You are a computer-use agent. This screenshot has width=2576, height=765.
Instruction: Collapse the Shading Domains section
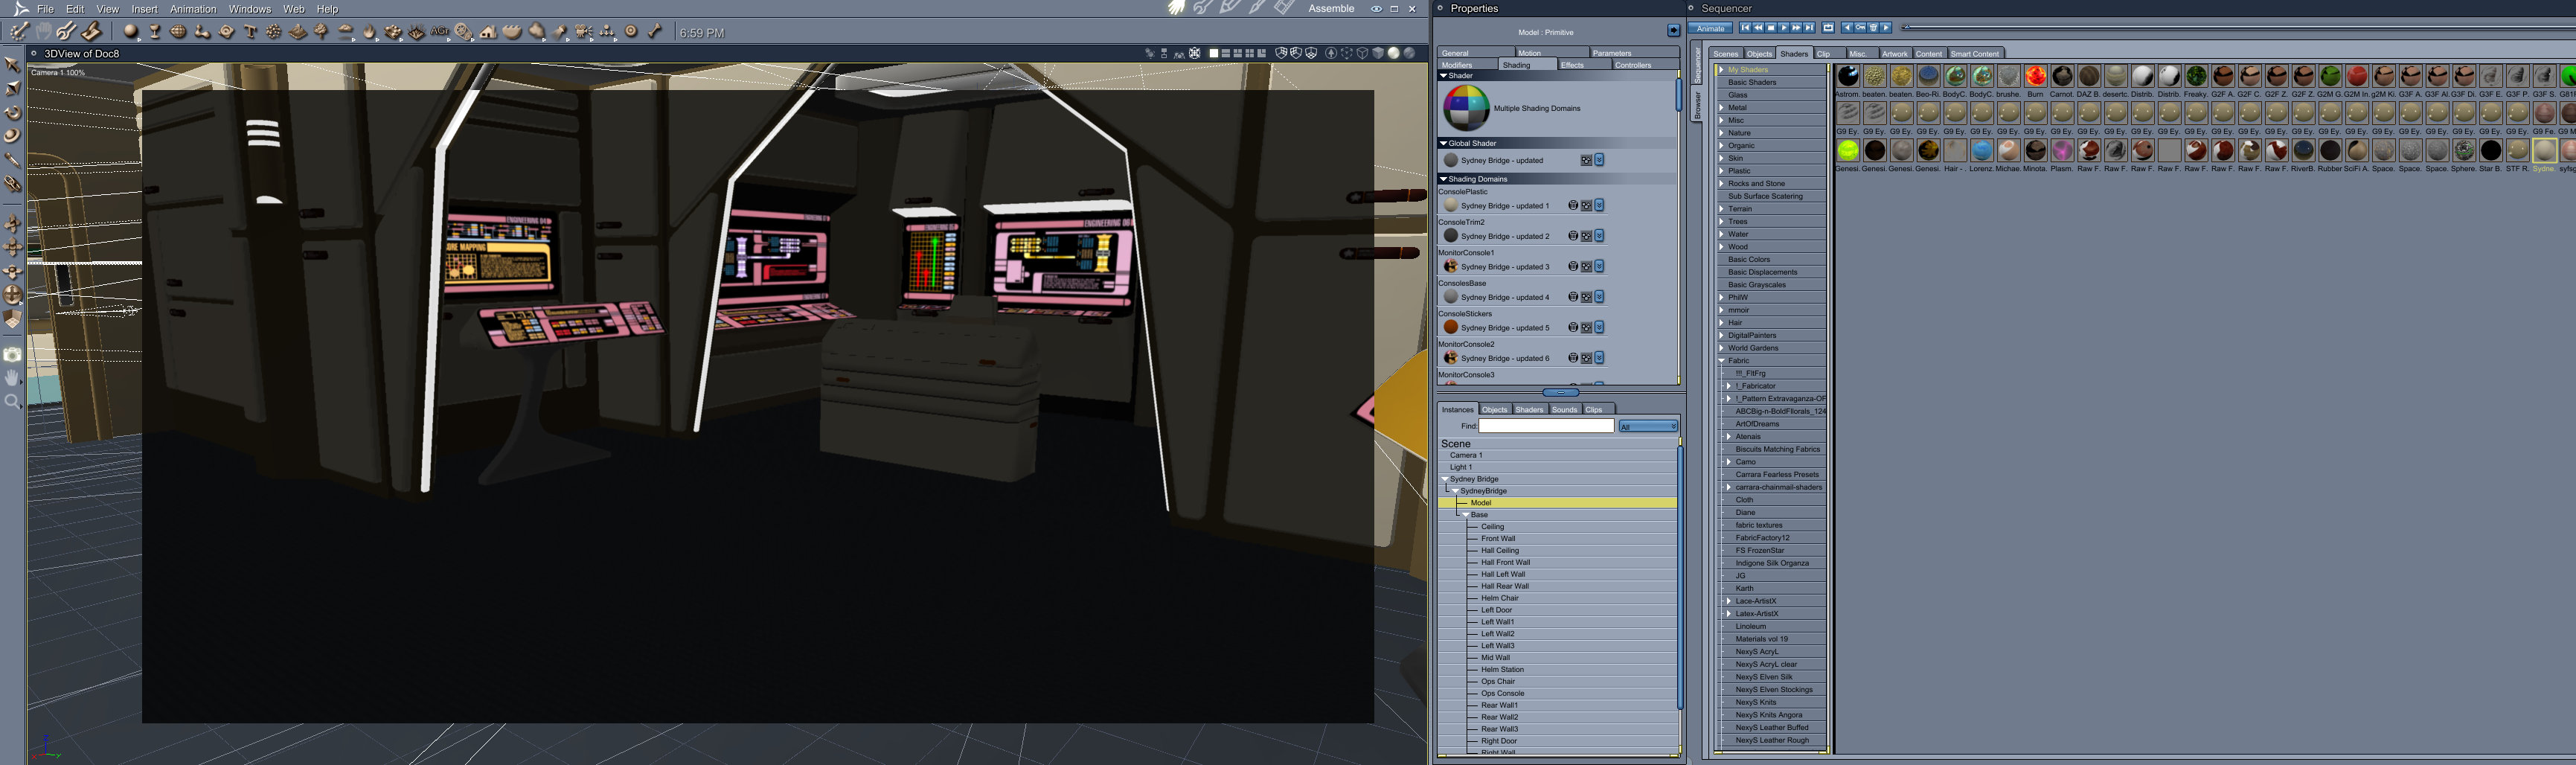click(1443, 179)
